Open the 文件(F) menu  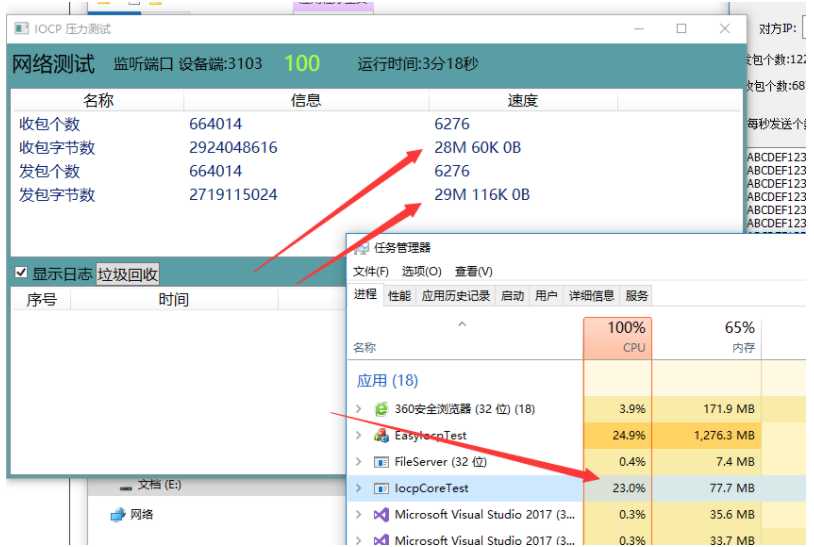click(x=371, y=271)
